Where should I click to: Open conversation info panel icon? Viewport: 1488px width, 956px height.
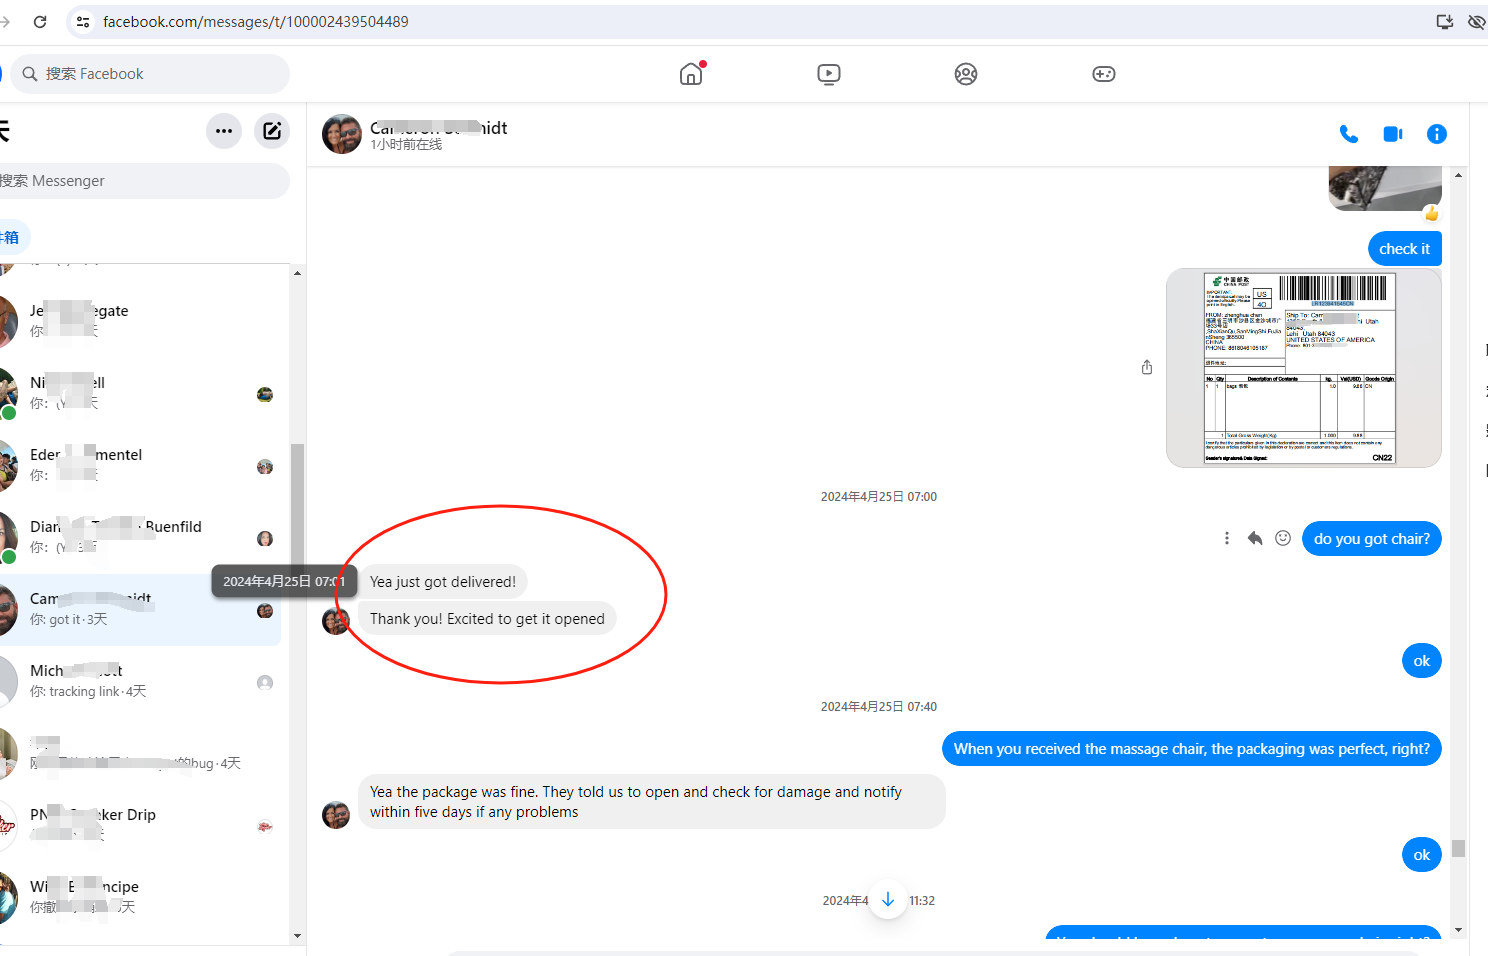[1436, 134]
